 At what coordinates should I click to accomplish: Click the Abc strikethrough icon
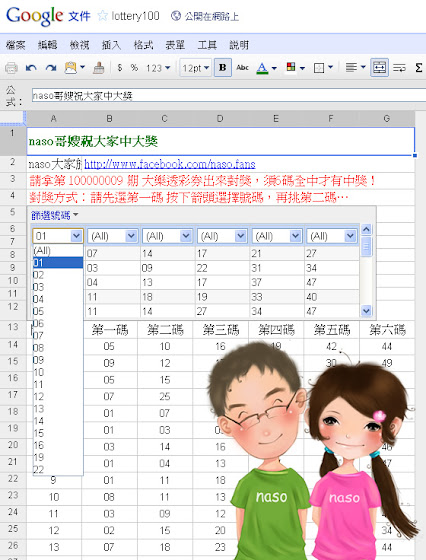[x=242, y=68]
